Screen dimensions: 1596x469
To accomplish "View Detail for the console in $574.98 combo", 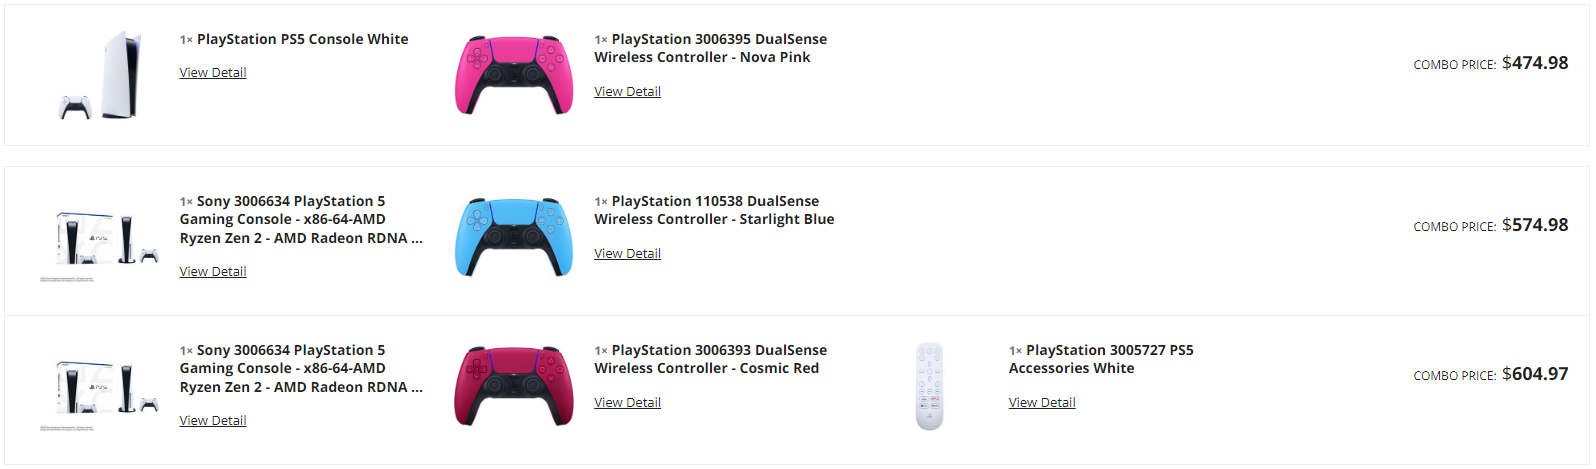I will tap(213, 272).
